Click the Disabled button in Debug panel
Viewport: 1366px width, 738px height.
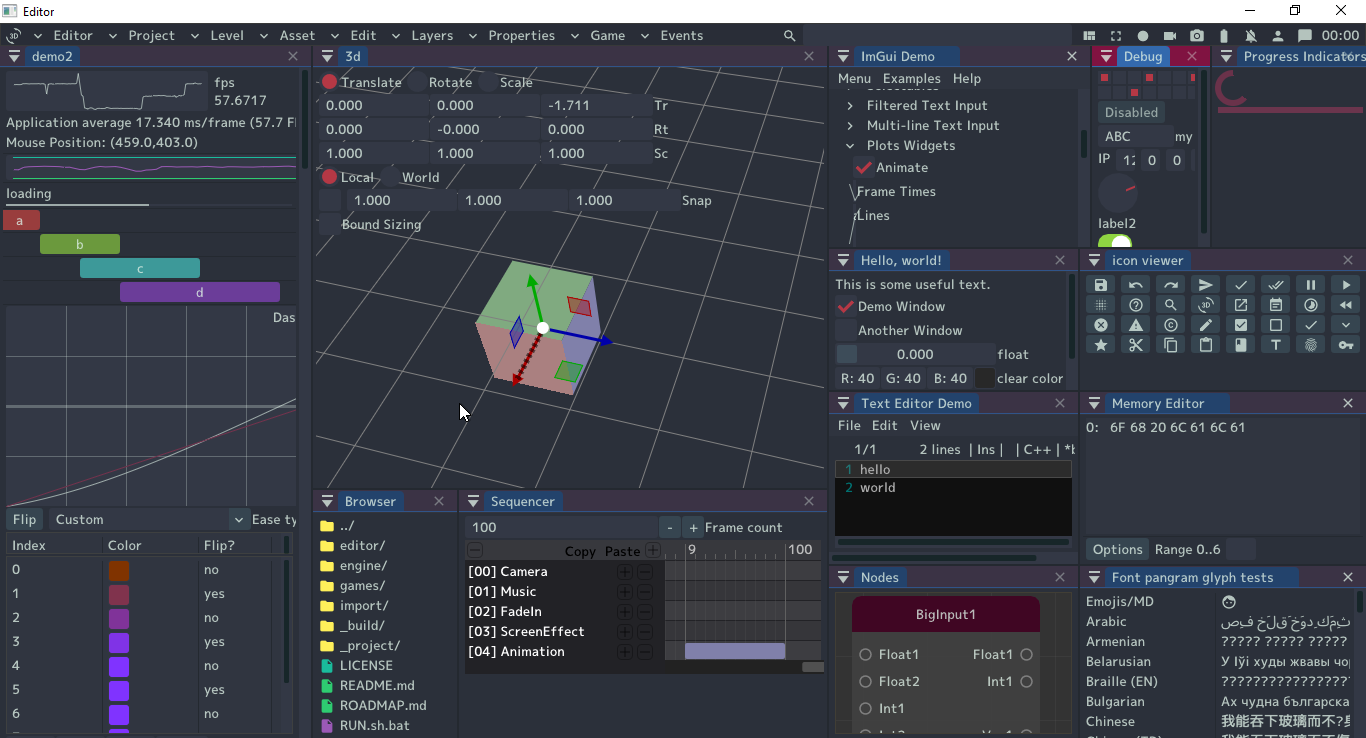coord(1131,112)
